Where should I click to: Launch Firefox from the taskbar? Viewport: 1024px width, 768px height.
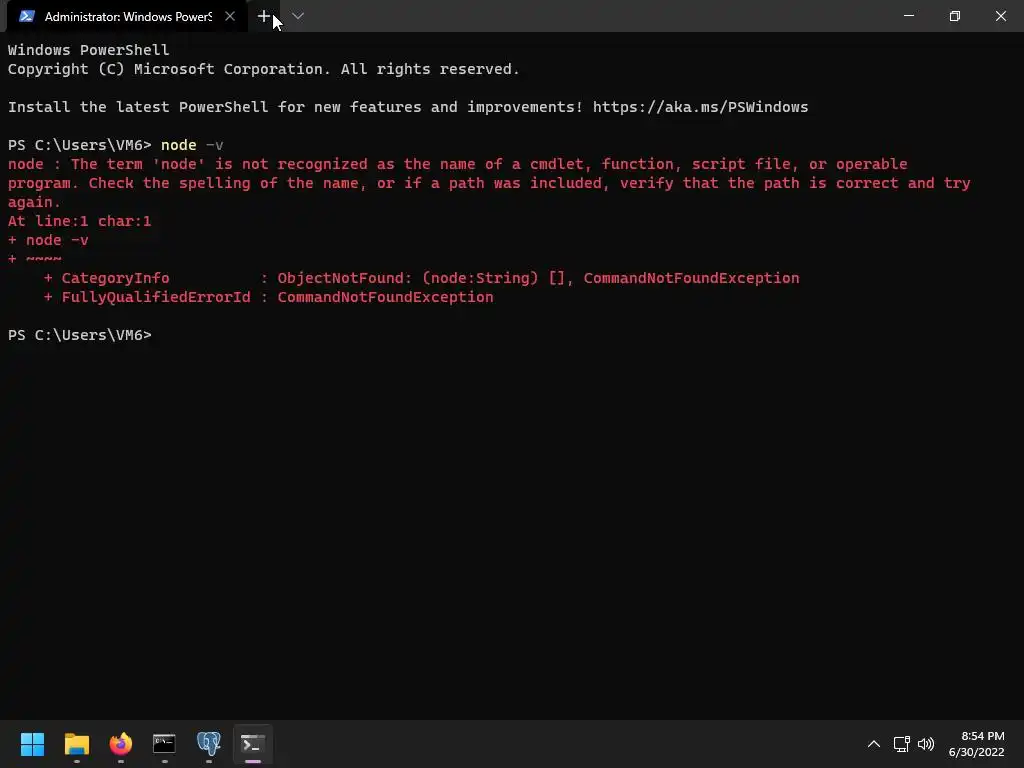(x=120, y=743)
